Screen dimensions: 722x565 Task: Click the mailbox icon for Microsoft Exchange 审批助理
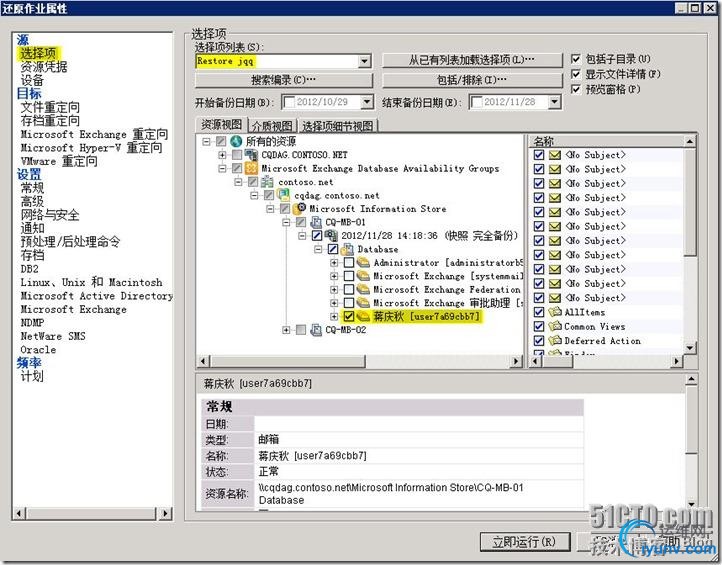(364, 303)
